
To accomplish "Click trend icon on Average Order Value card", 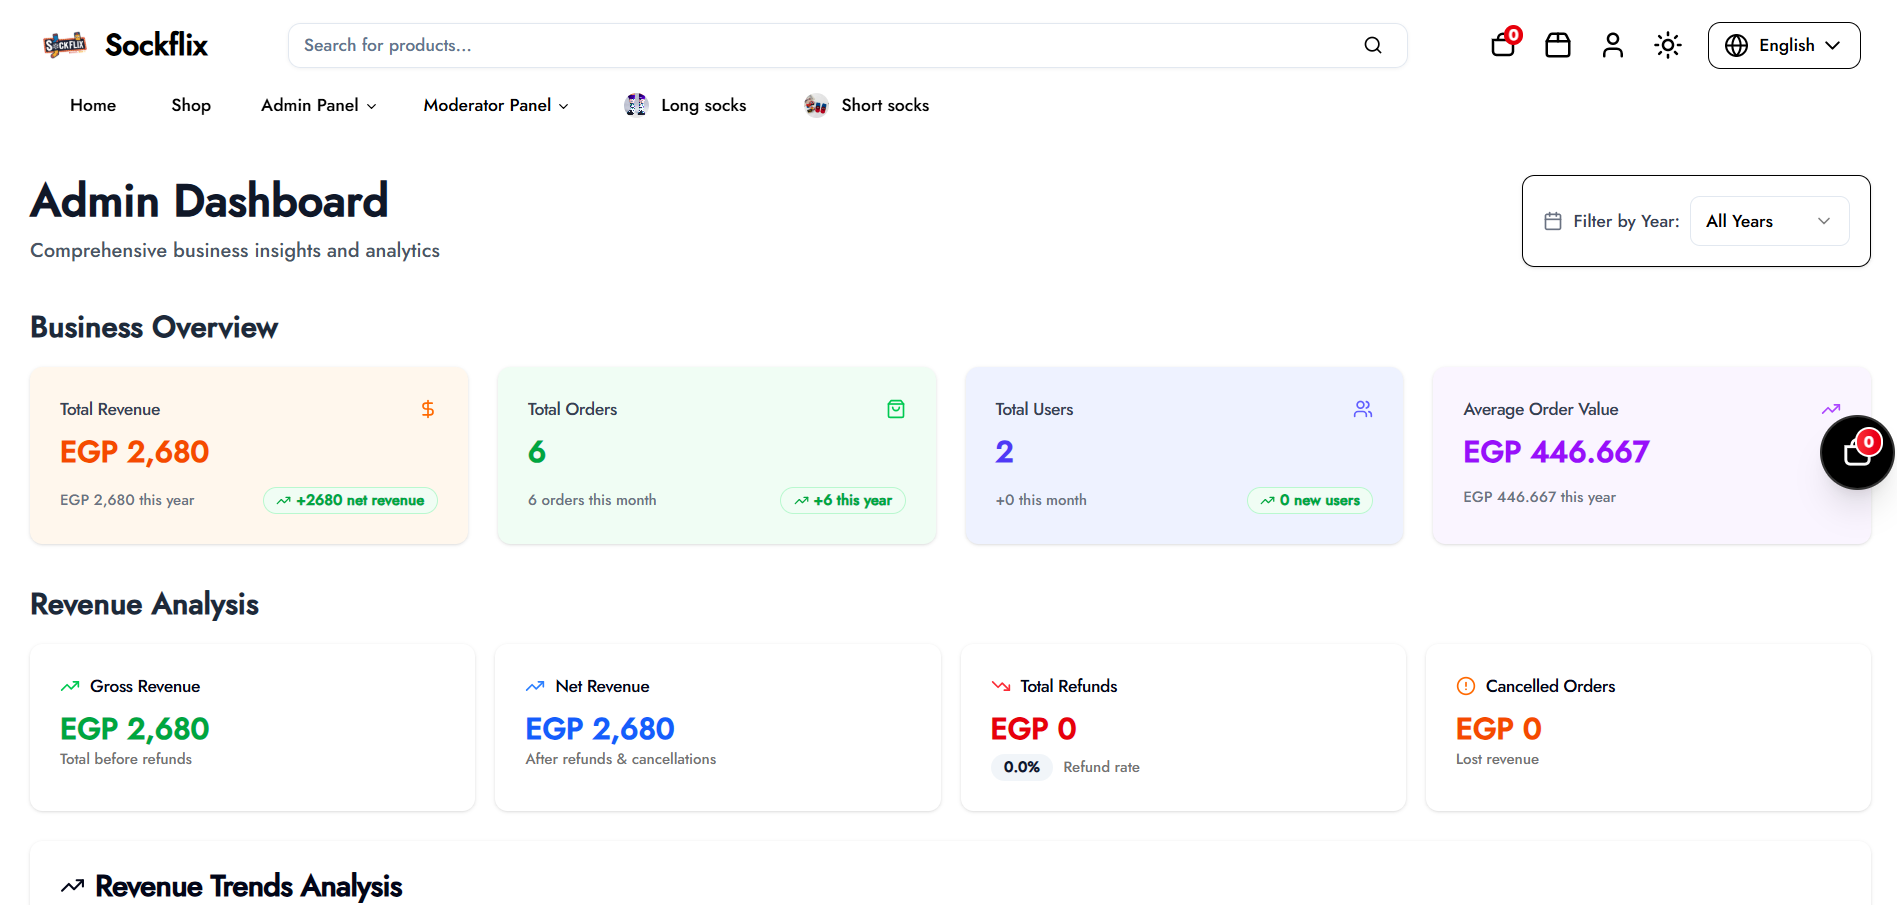I will pos(1831,409).
